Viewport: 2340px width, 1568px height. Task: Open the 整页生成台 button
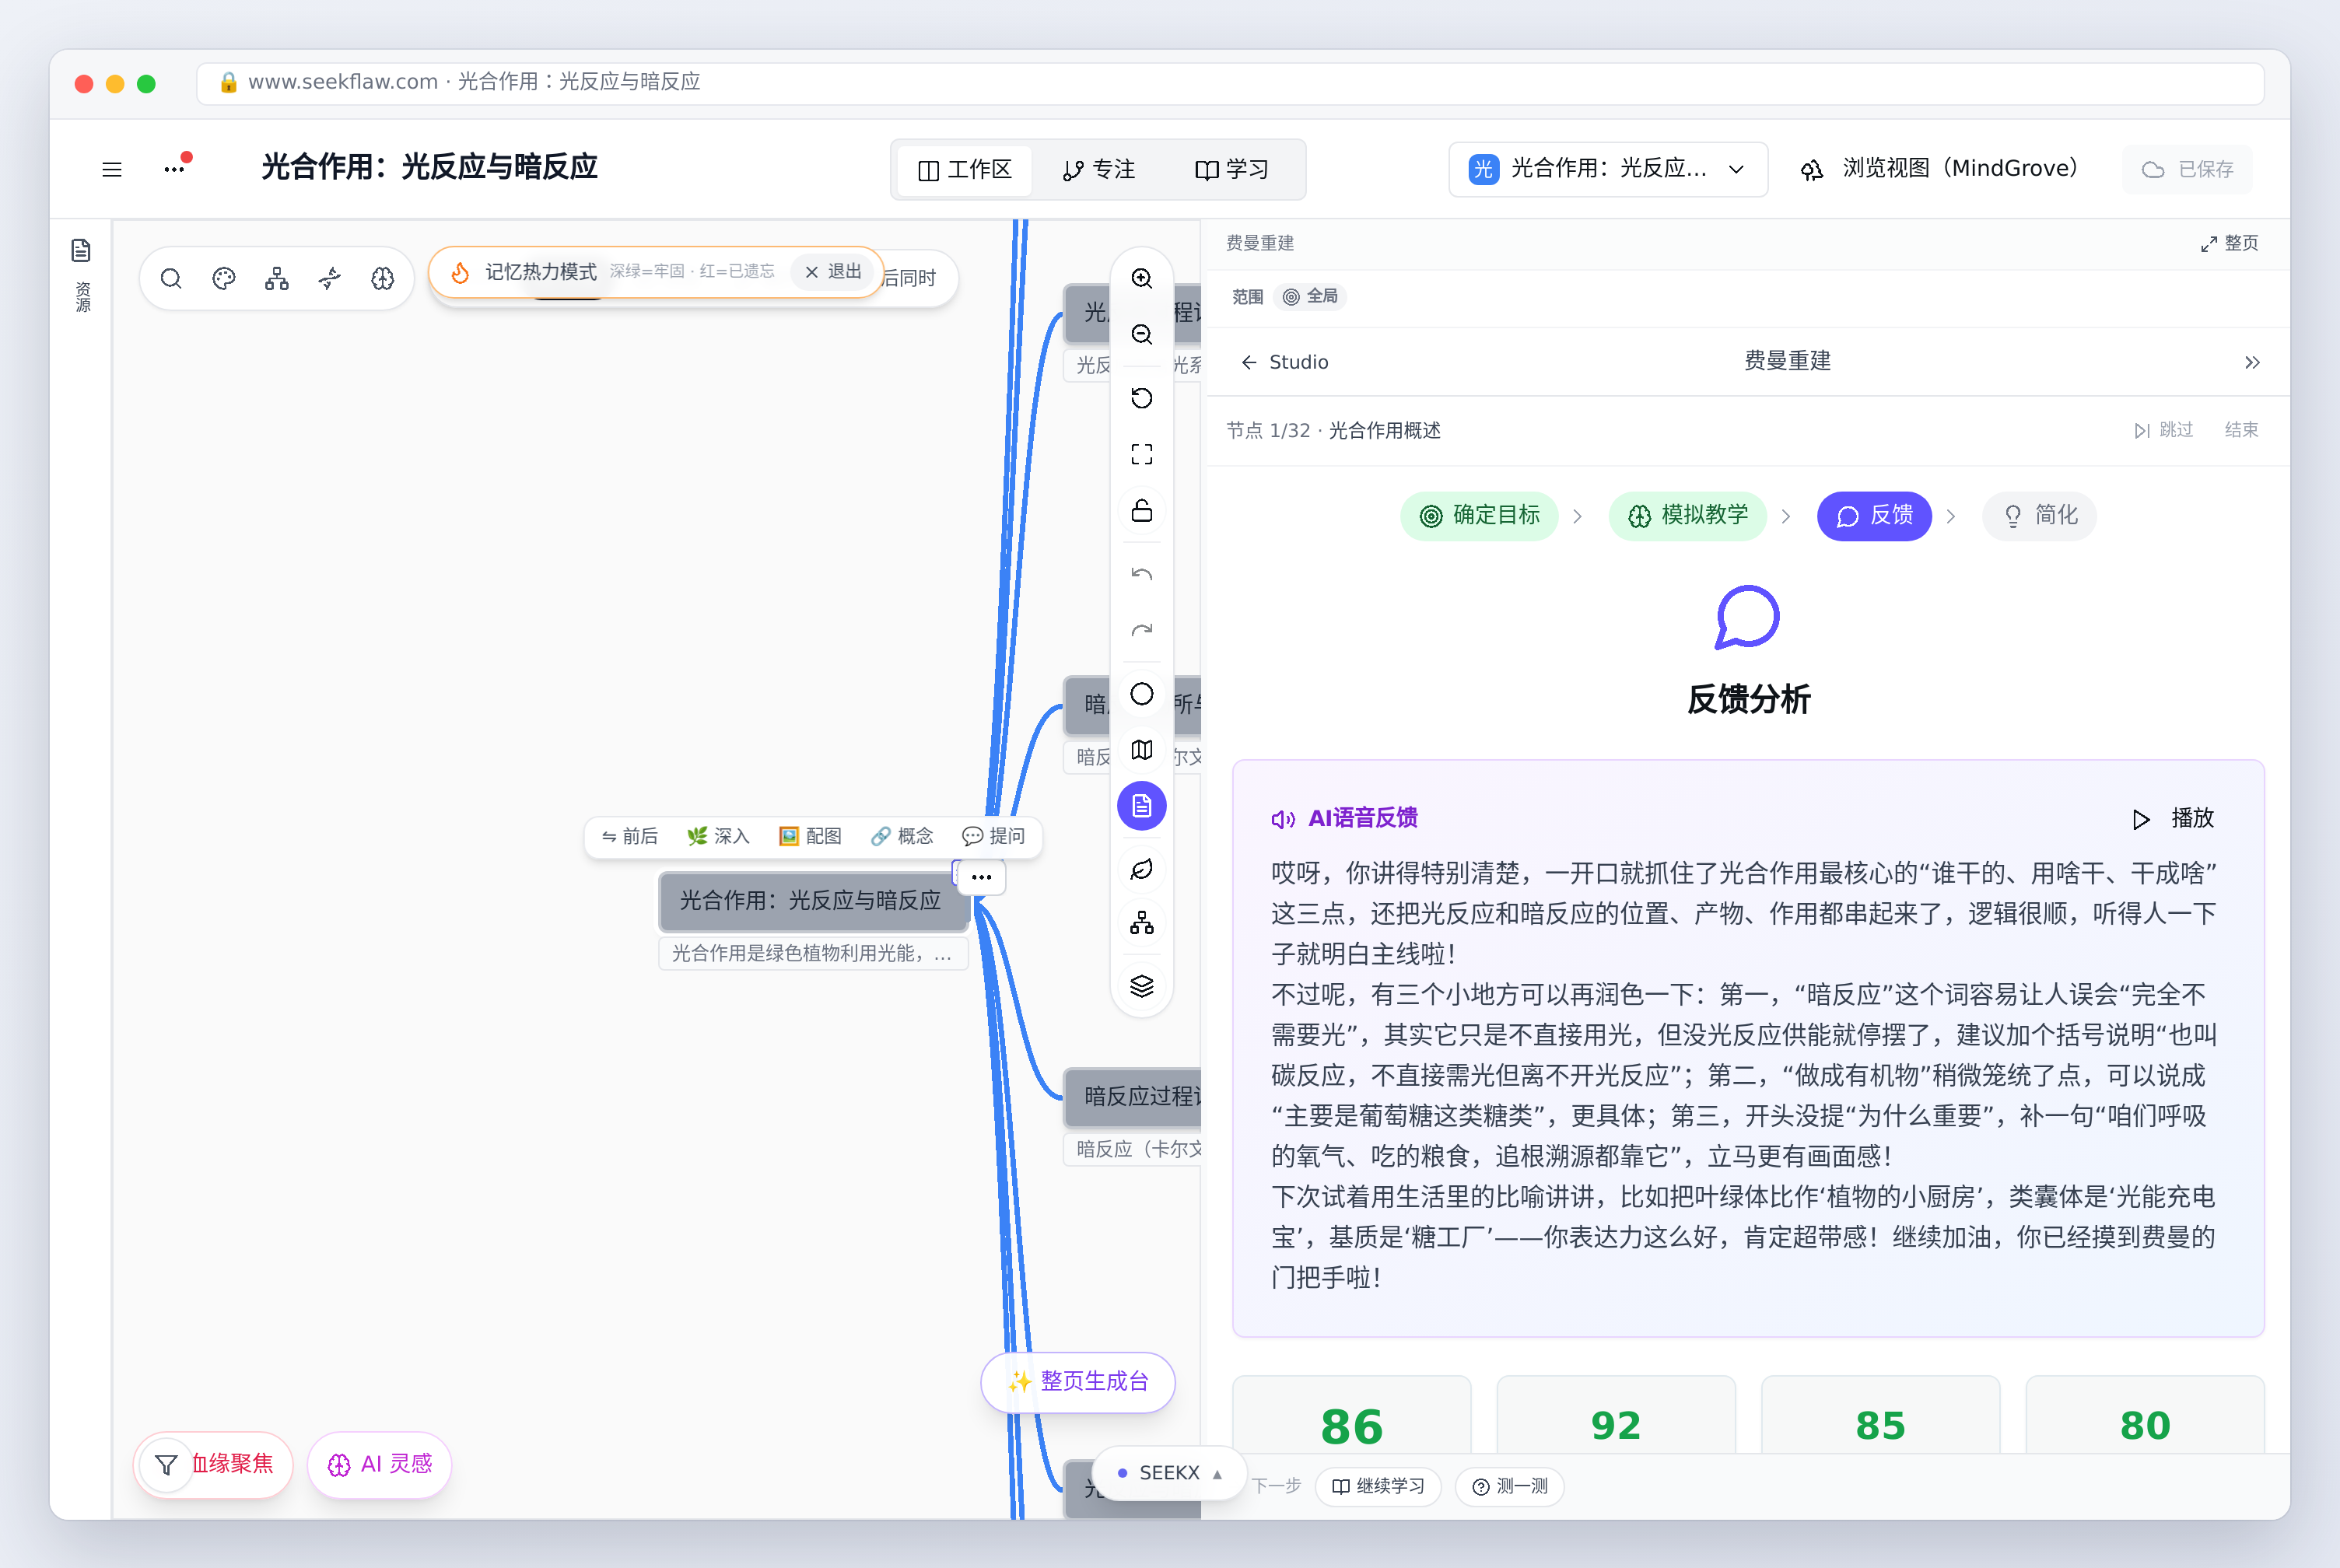[1078, 1382]
